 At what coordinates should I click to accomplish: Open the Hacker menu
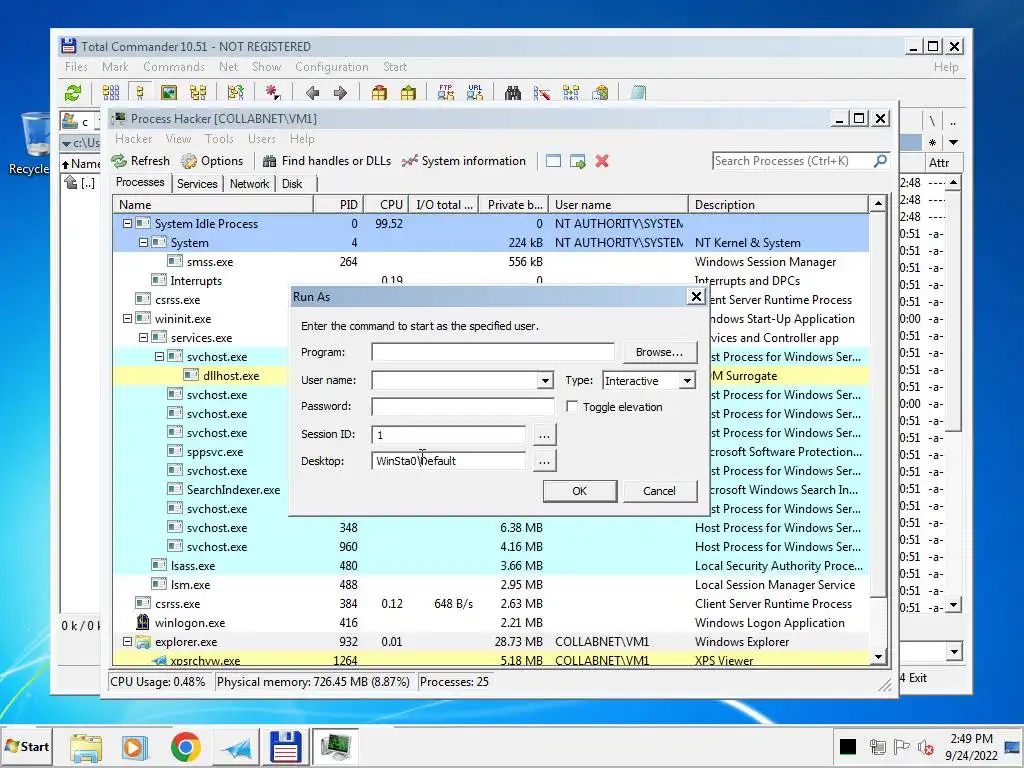click(x=133, y=139)
